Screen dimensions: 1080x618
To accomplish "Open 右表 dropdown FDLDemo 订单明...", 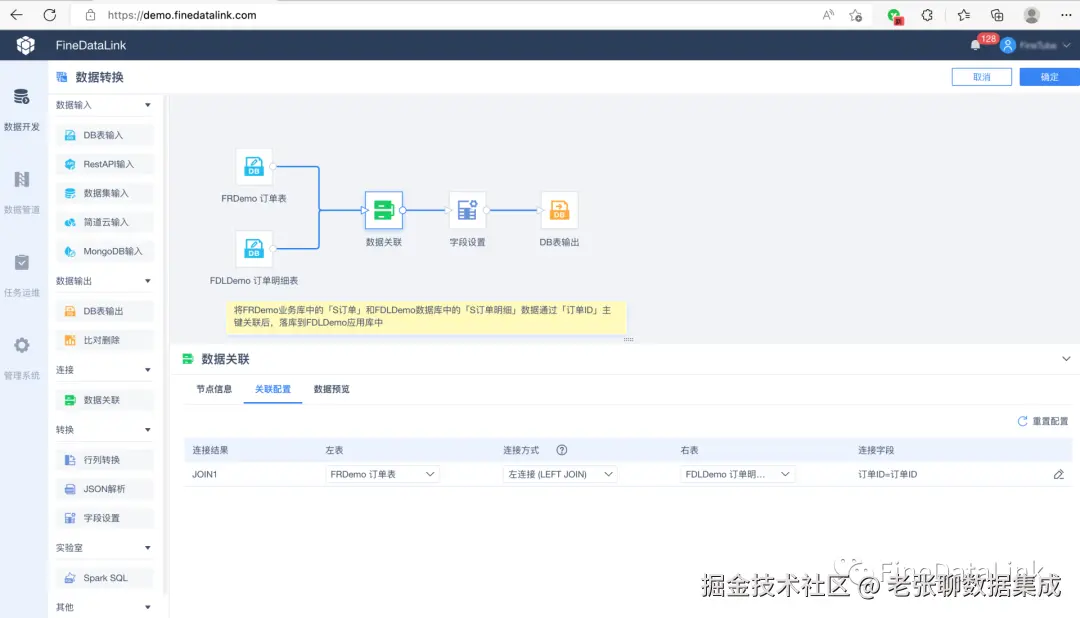I will coord(737,474).
